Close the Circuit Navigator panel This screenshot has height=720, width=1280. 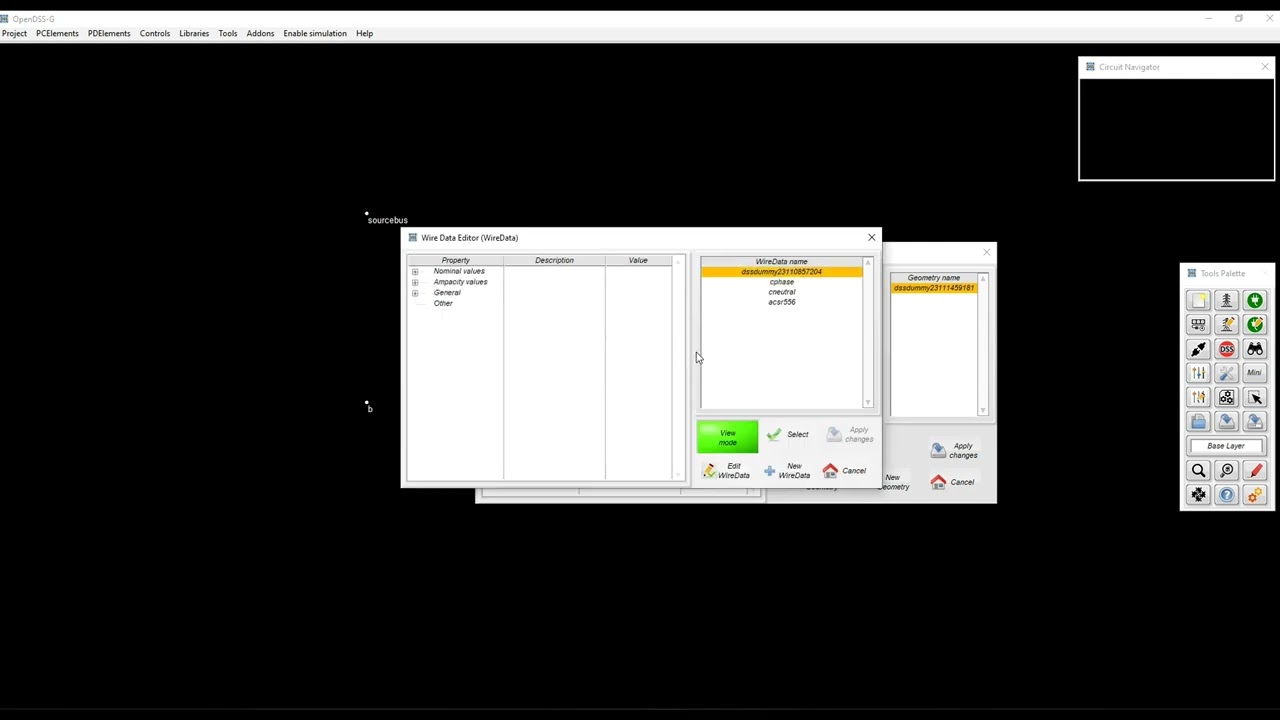point(1265,67)
